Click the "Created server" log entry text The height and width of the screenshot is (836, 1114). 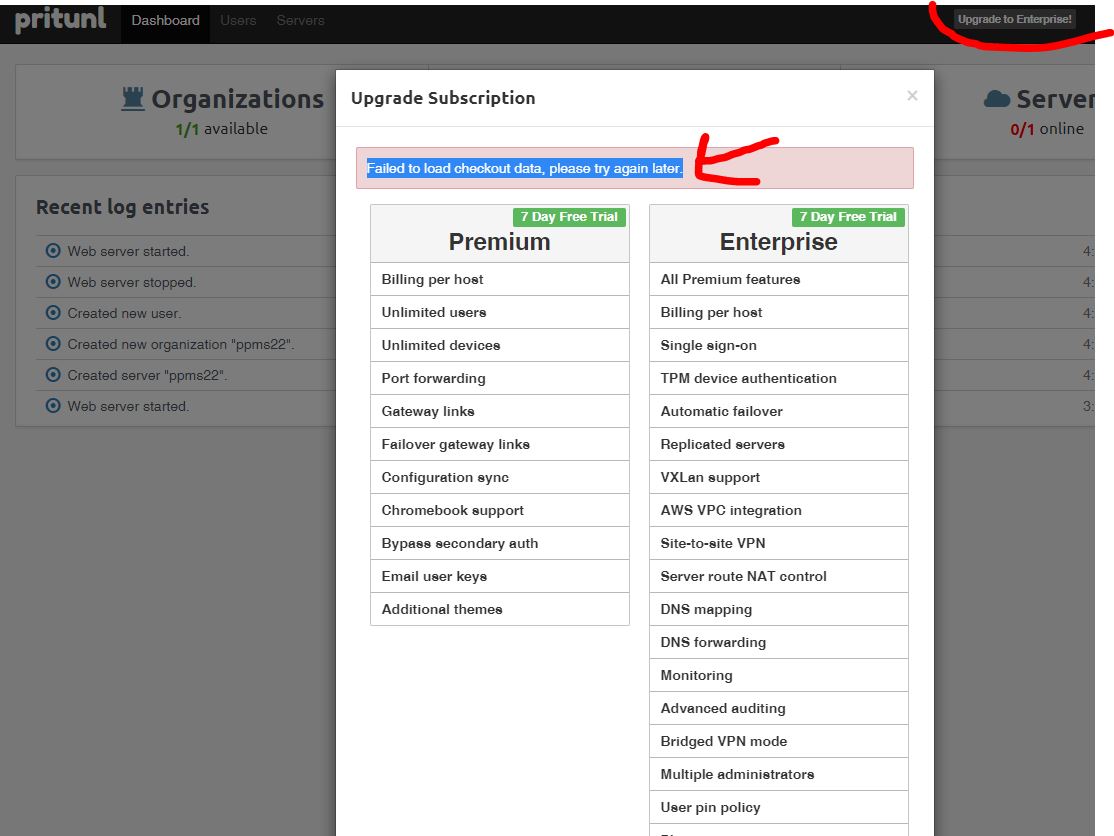click(147, 375)
